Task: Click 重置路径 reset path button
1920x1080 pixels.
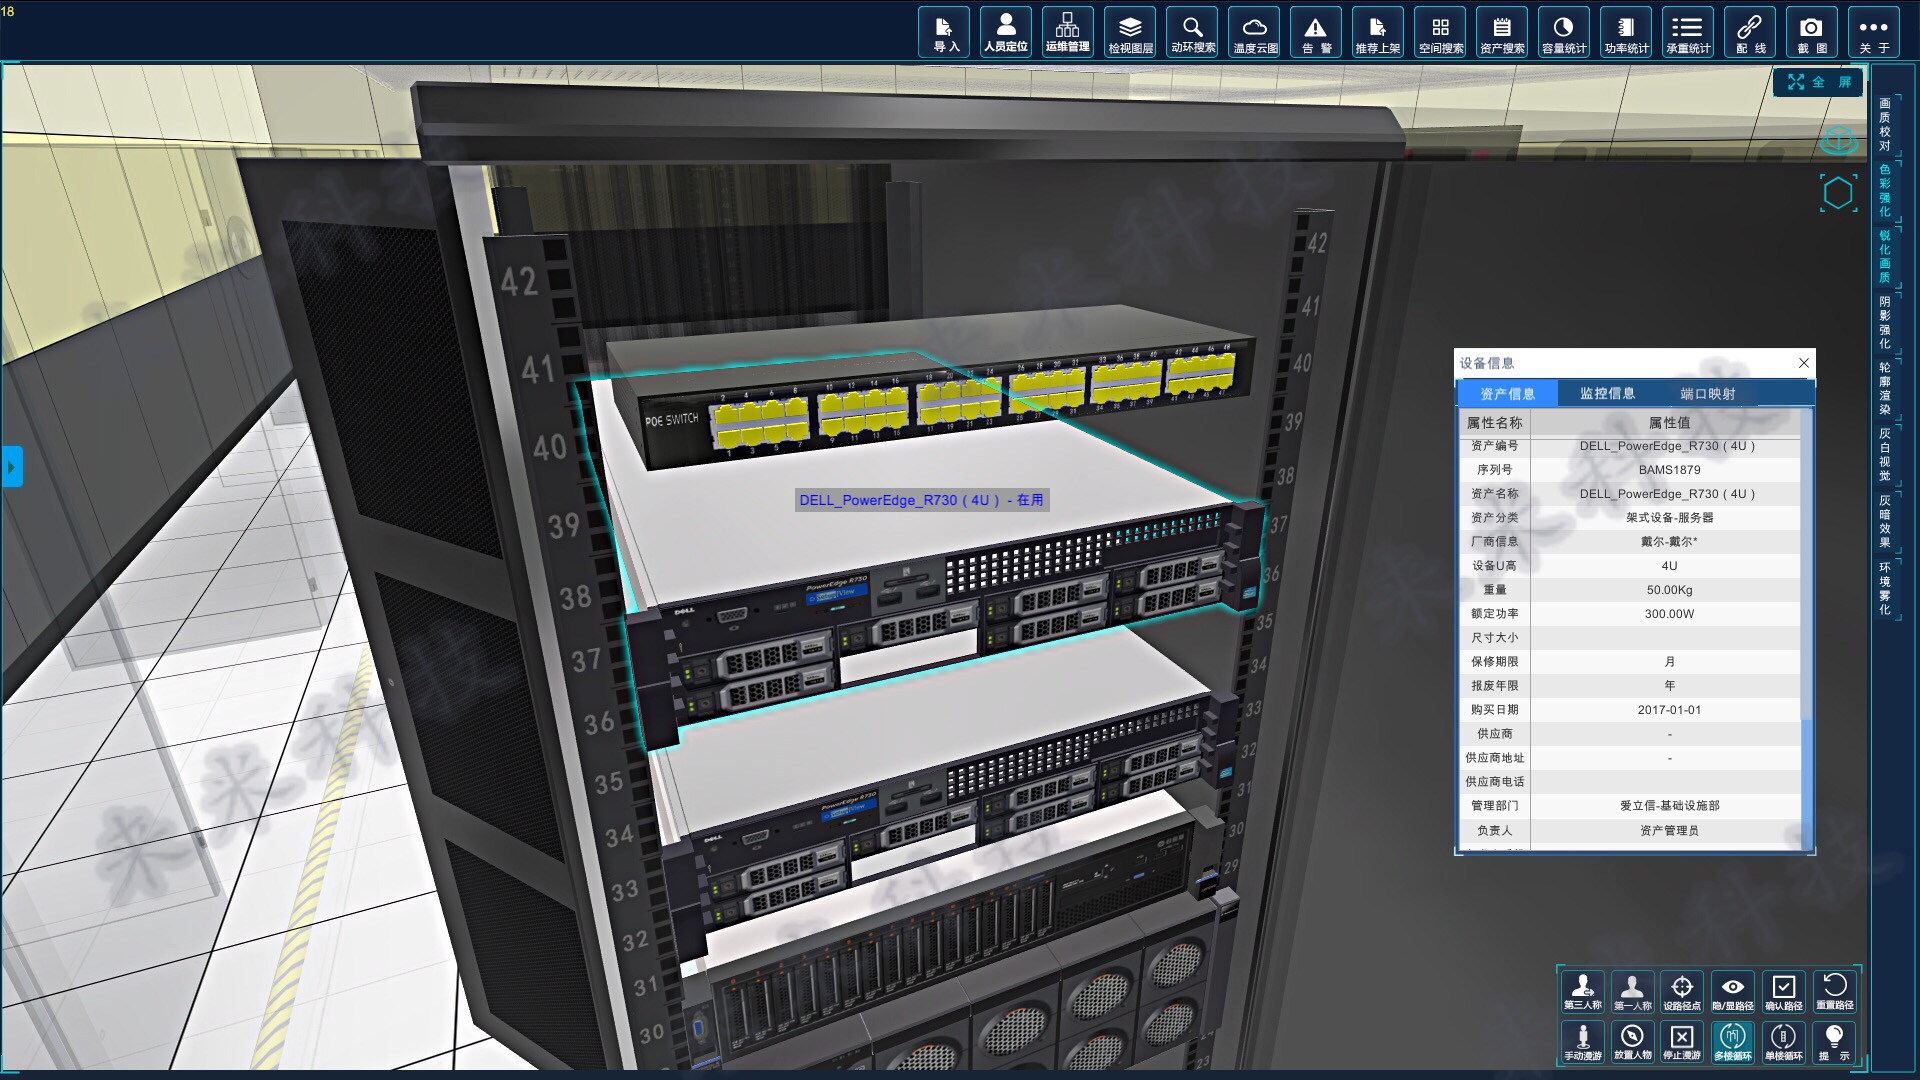Action: 1834,991
